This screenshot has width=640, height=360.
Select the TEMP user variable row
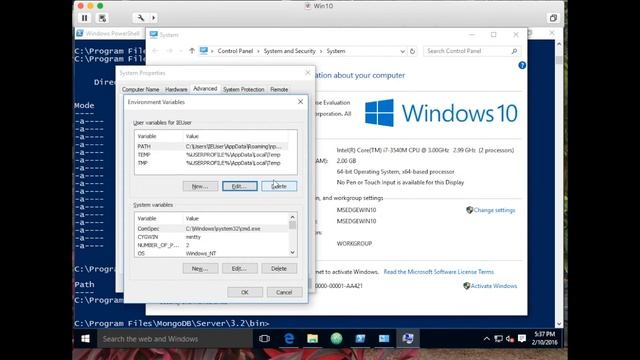212,155
